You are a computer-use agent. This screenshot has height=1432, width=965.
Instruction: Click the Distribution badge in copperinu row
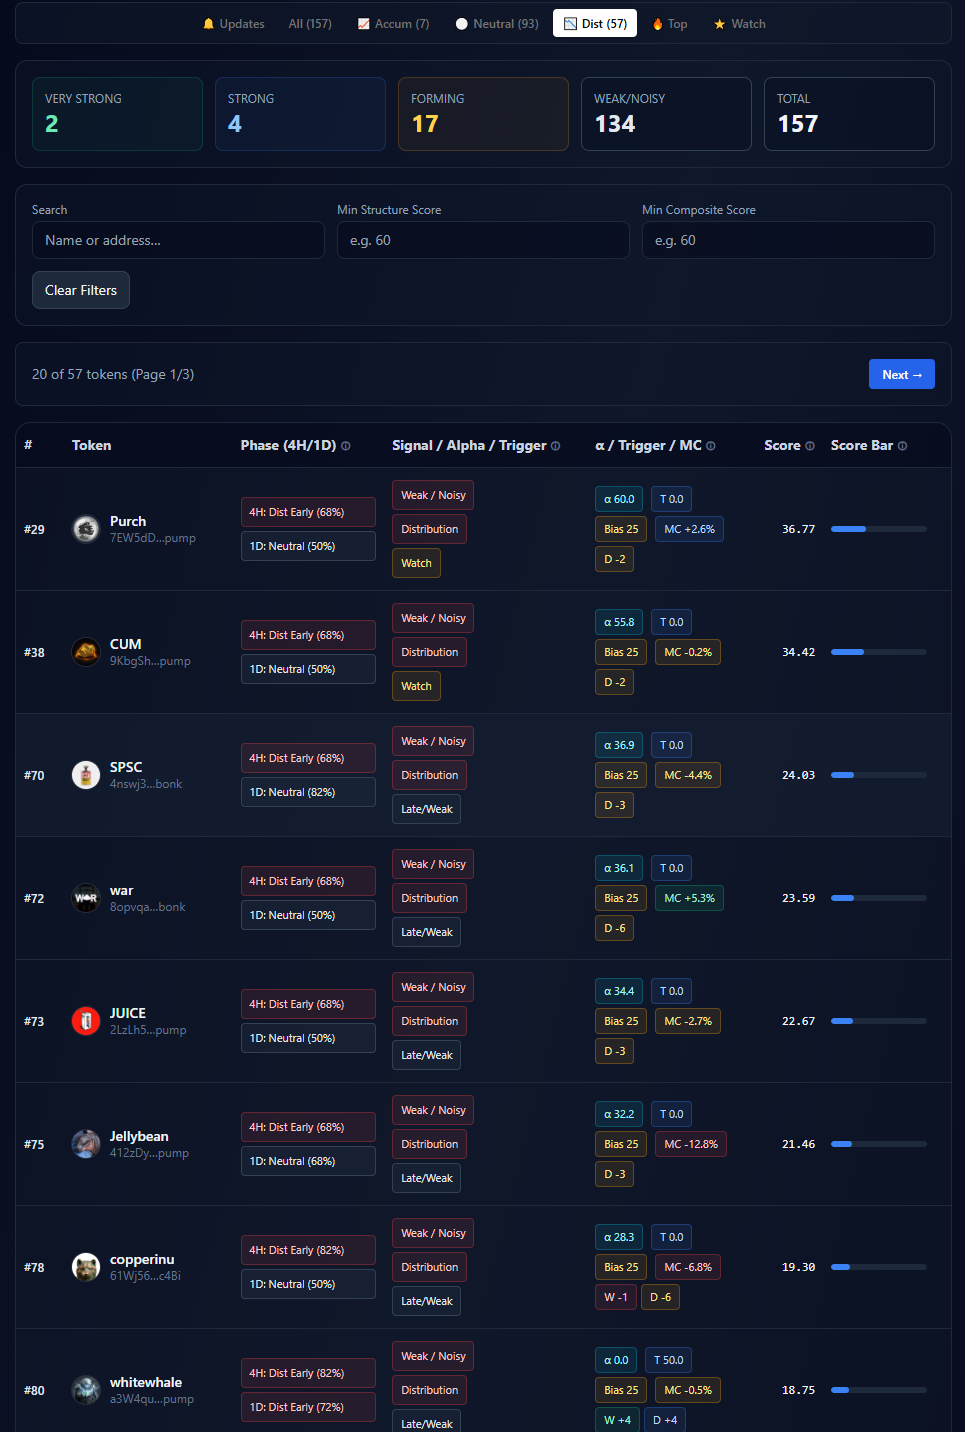[430, 1267]
